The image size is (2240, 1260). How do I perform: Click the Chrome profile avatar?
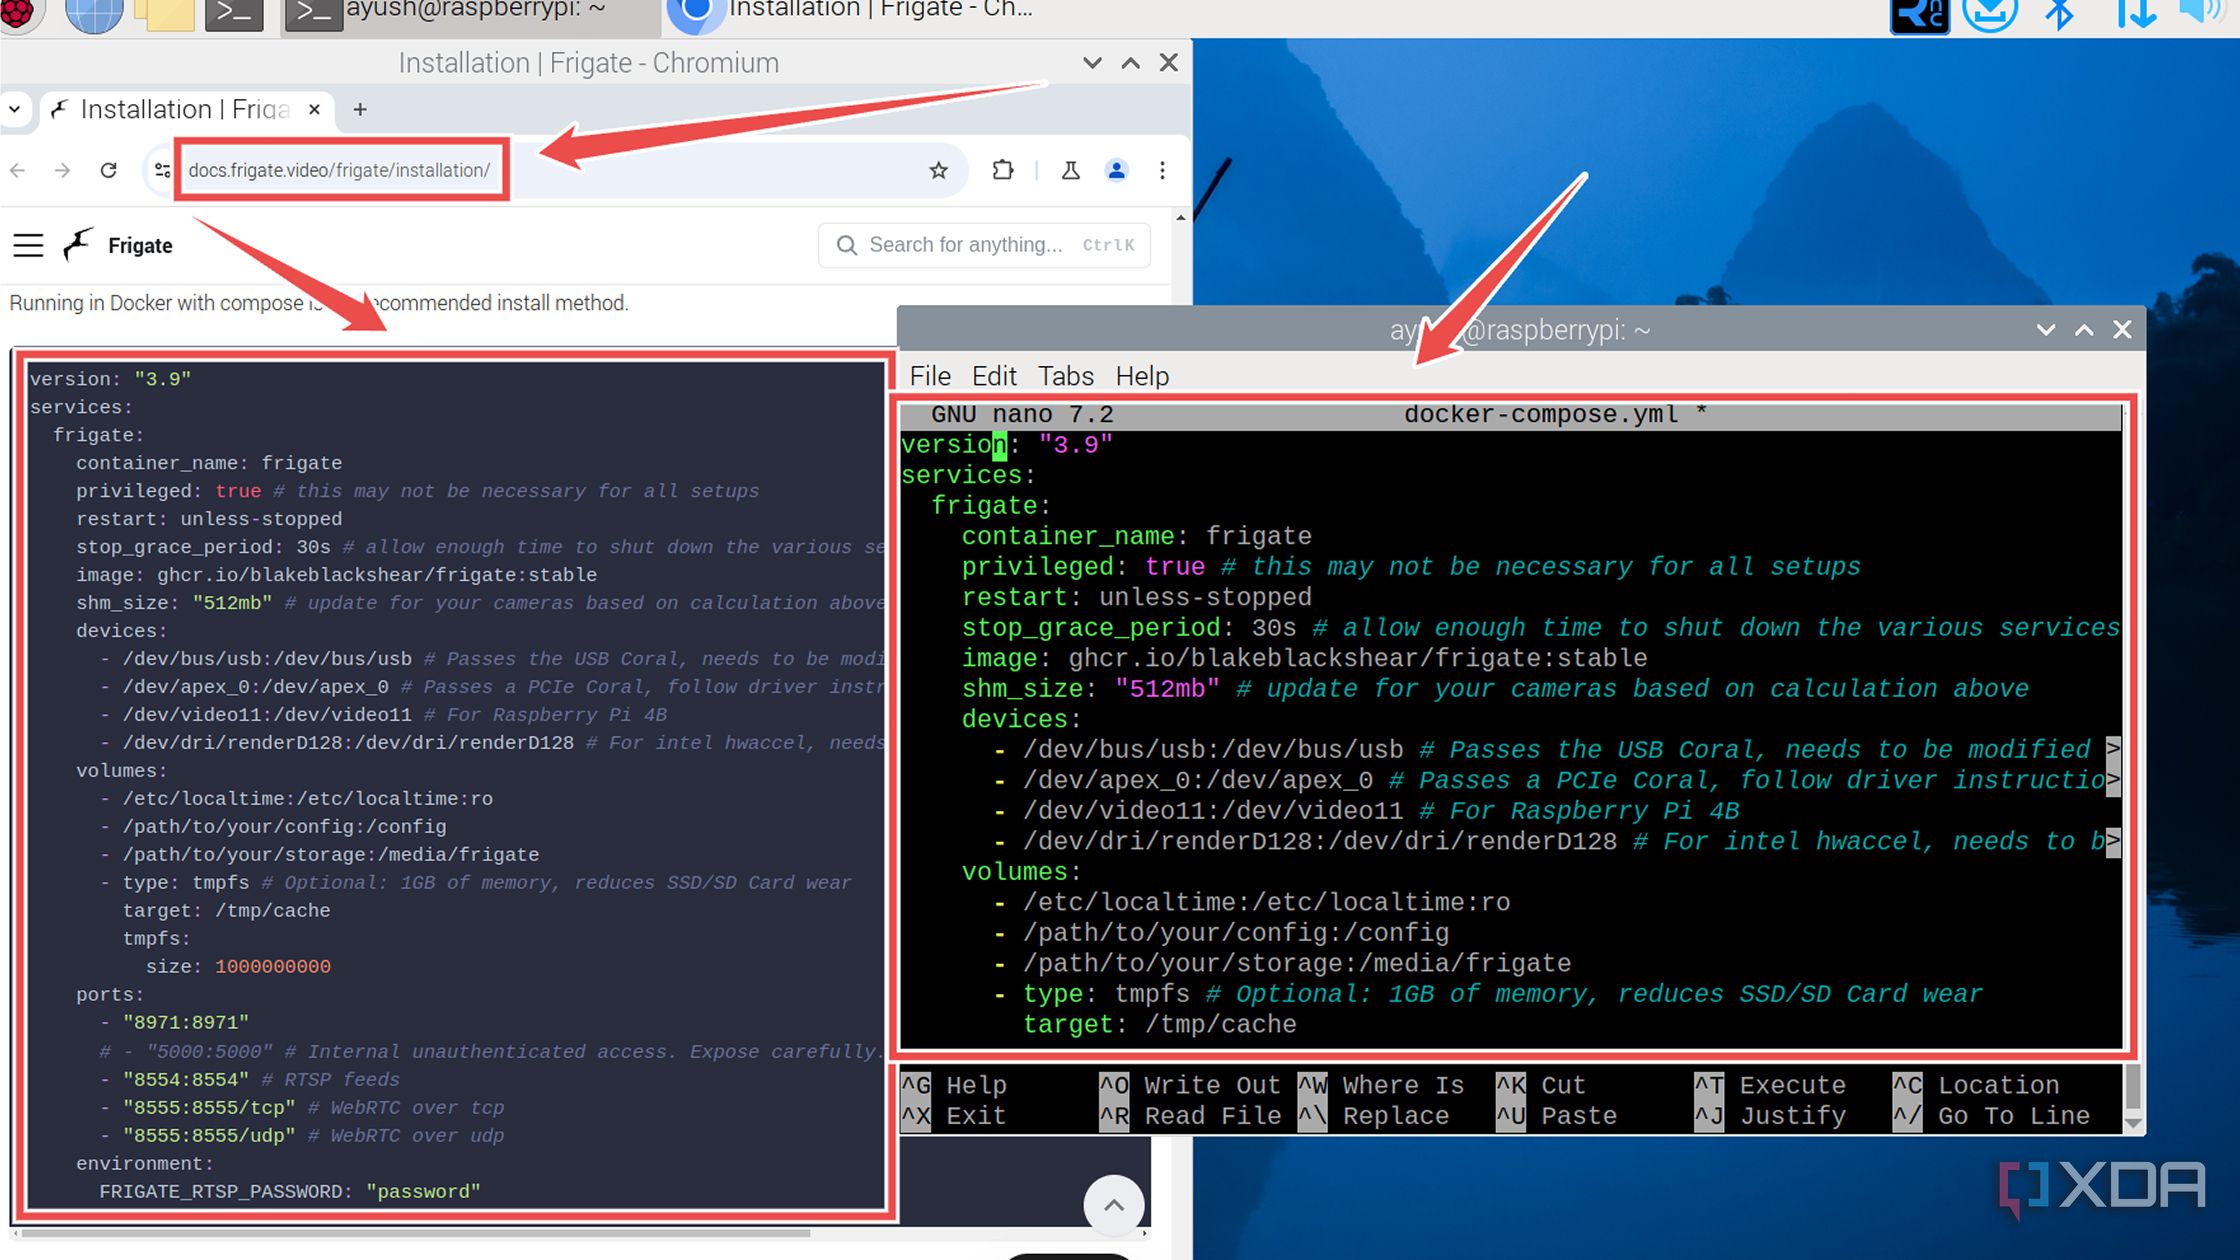pos(1116,170)
